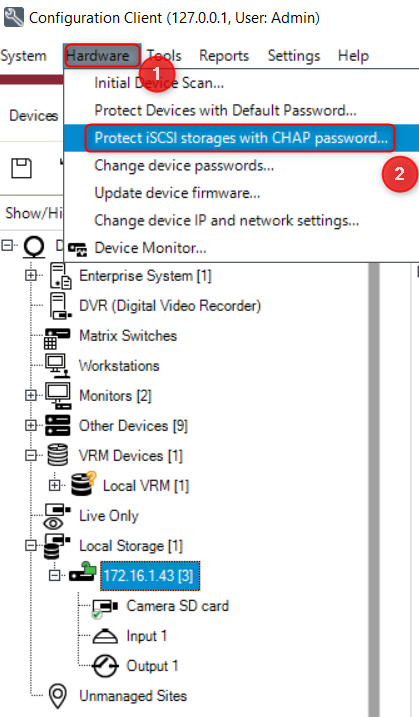Screen dimensions: 419x717
Task: Select the Input 1 bell icon
Action: tap(105, 636)
